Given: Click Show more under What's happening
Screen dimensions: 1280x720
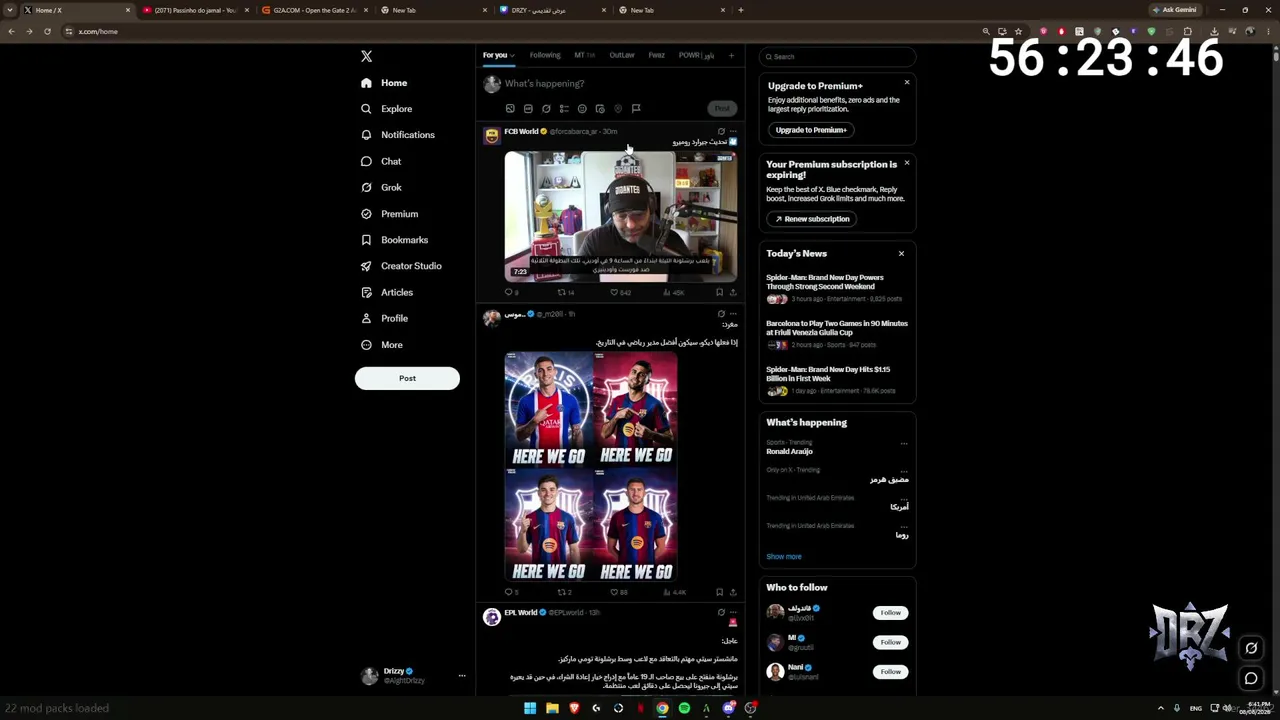Looking at the screenshot, I should coord(784,557).
